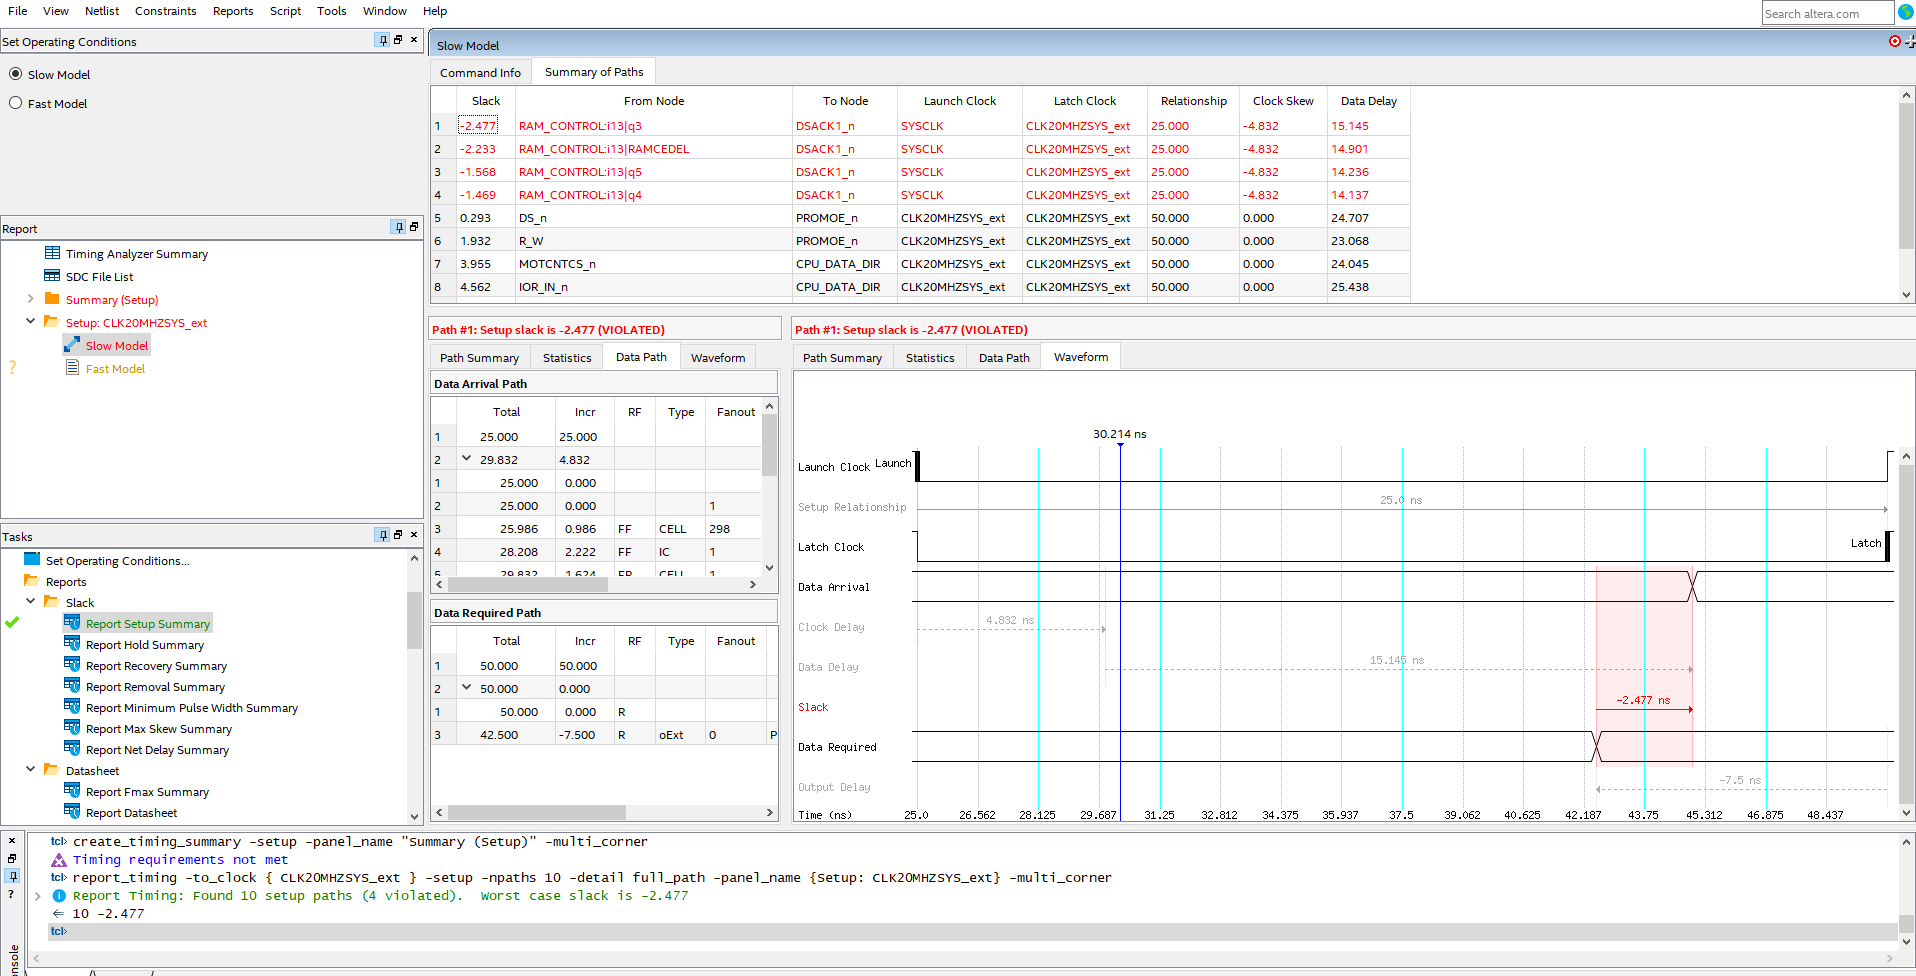Float the Report panel window
Viewport: 1916px width, 976px height.
tap(414, 227)
